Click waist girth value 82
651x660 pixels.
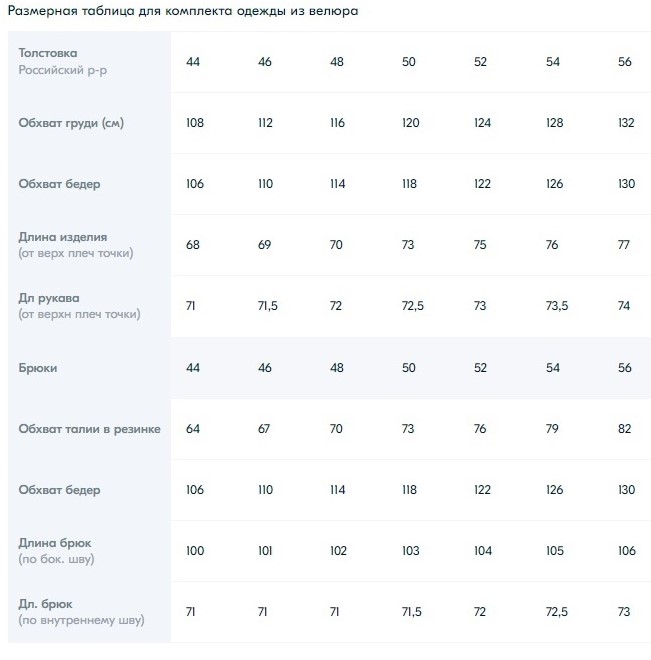(624, 429)
